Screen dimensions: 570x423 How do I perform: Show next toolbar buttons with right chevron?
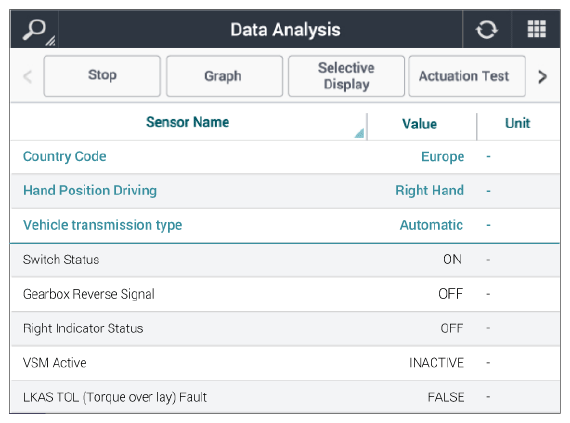click(542, 76)
